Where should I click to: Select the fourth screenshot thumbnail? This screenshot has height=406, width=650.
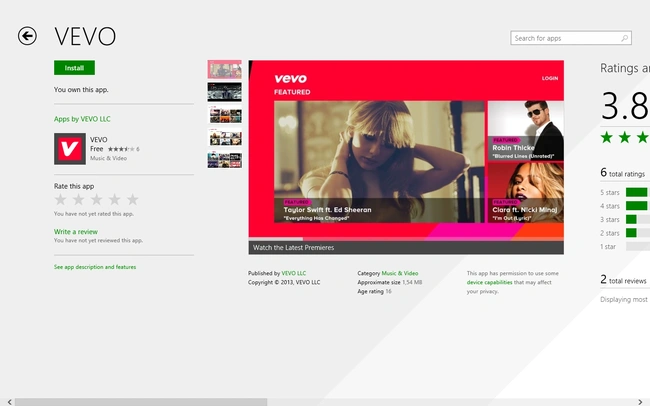coord(225,137)
